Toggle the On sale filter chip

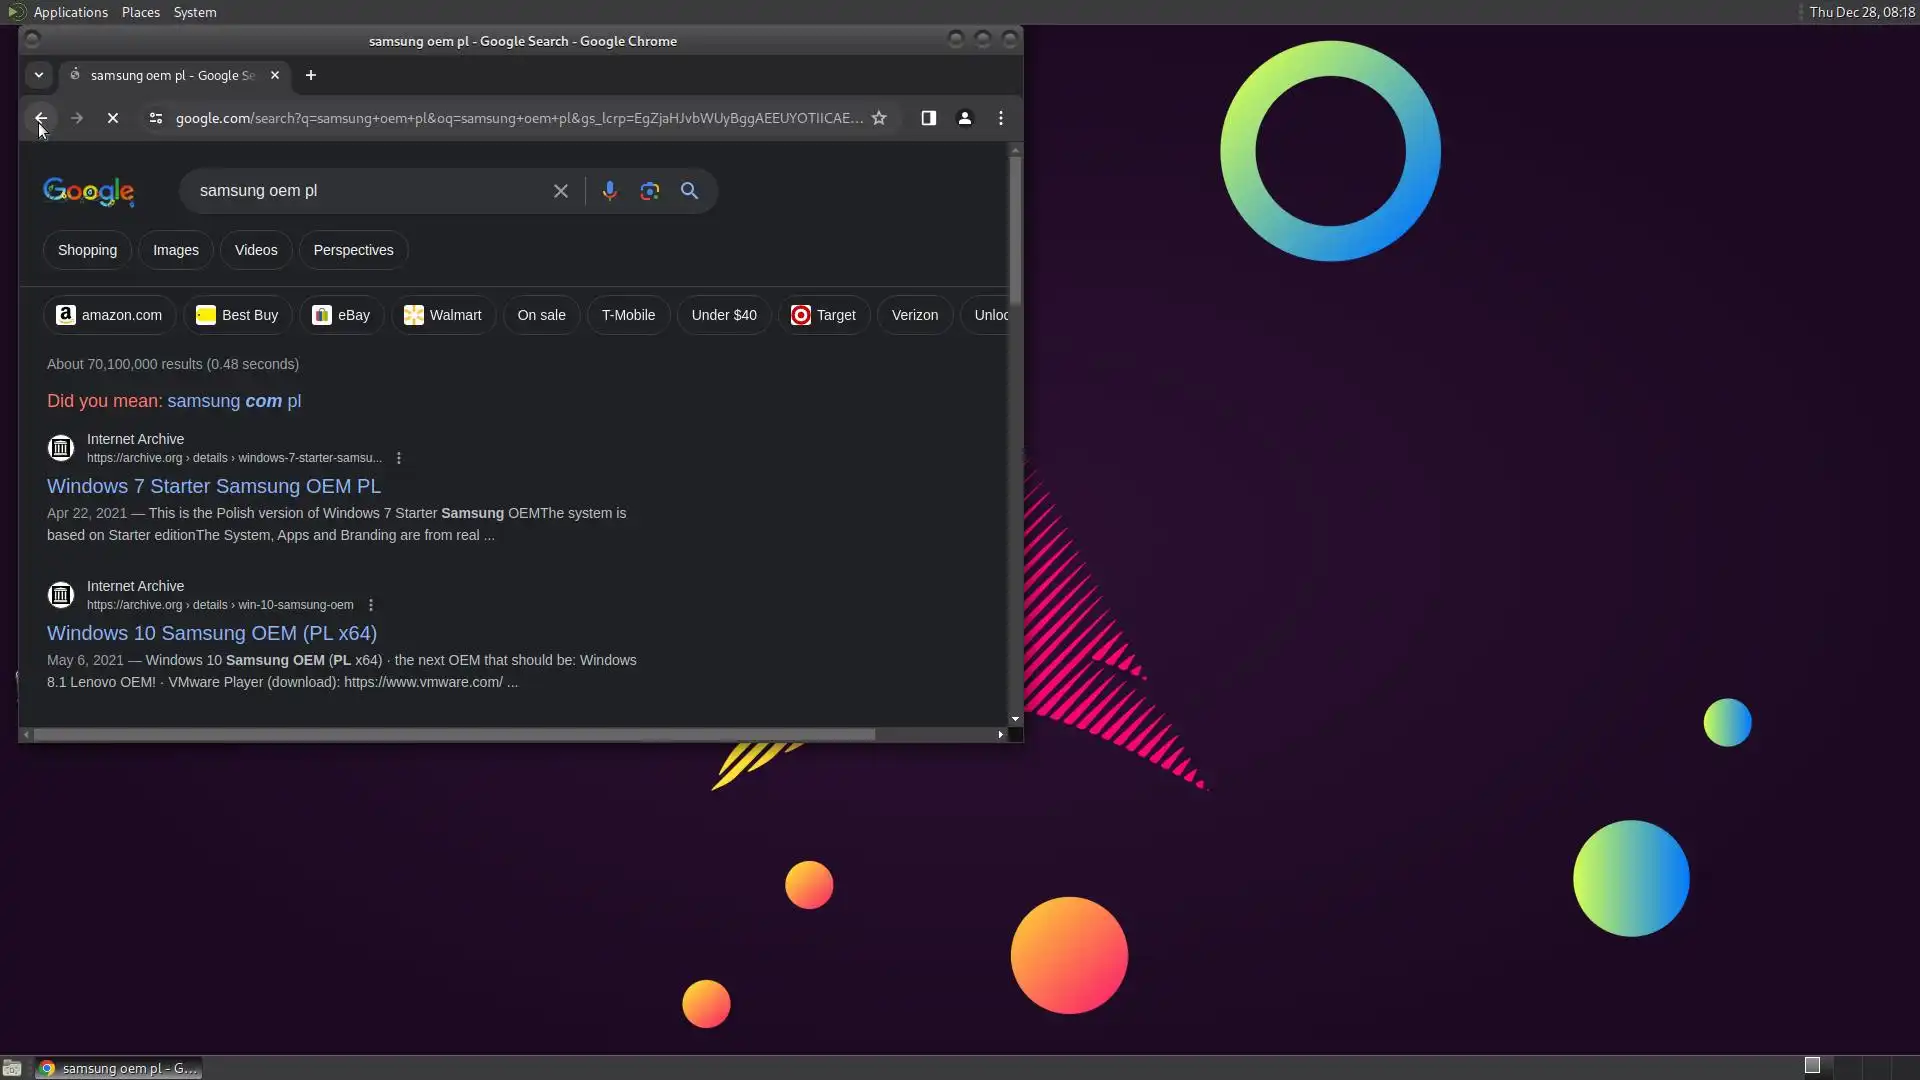541,315
